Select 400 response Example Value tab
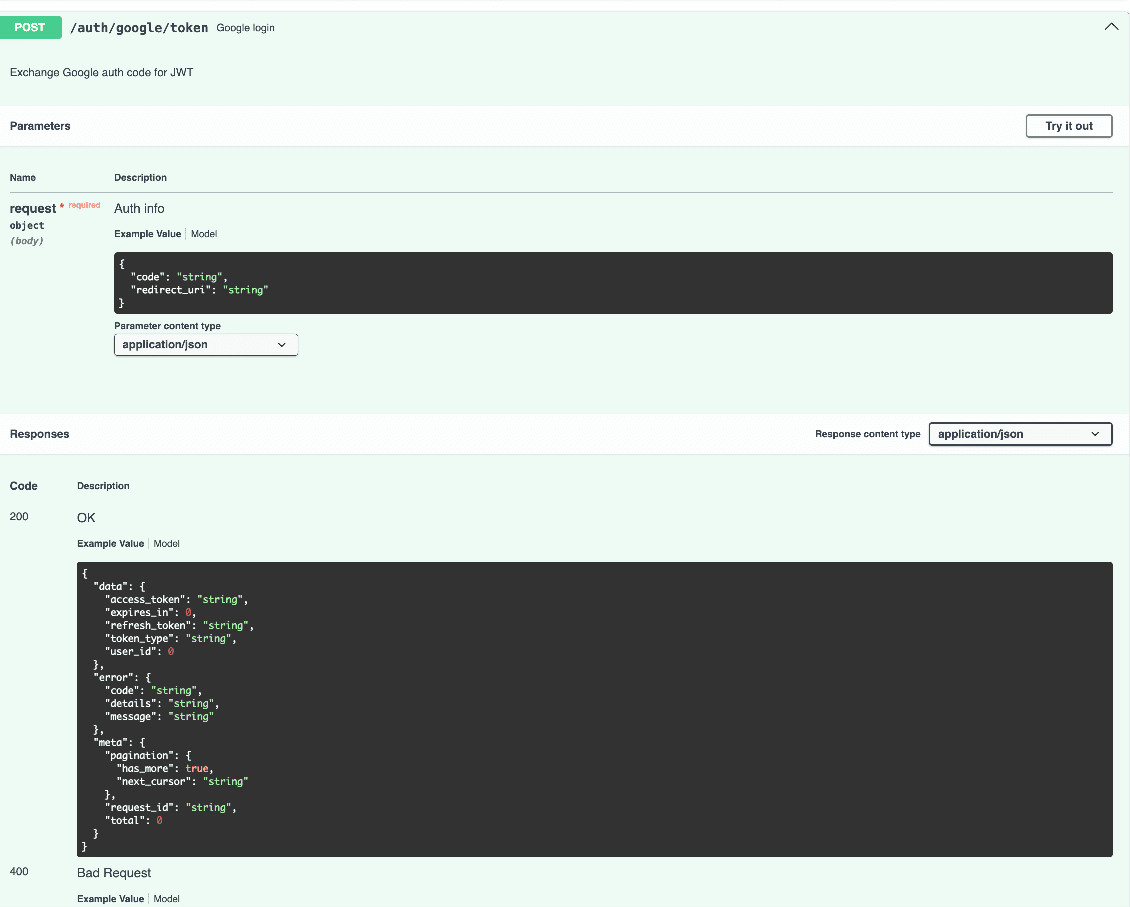Image resolution: width=1130 pixels, height=907 pixels. [x=110, y=898]
